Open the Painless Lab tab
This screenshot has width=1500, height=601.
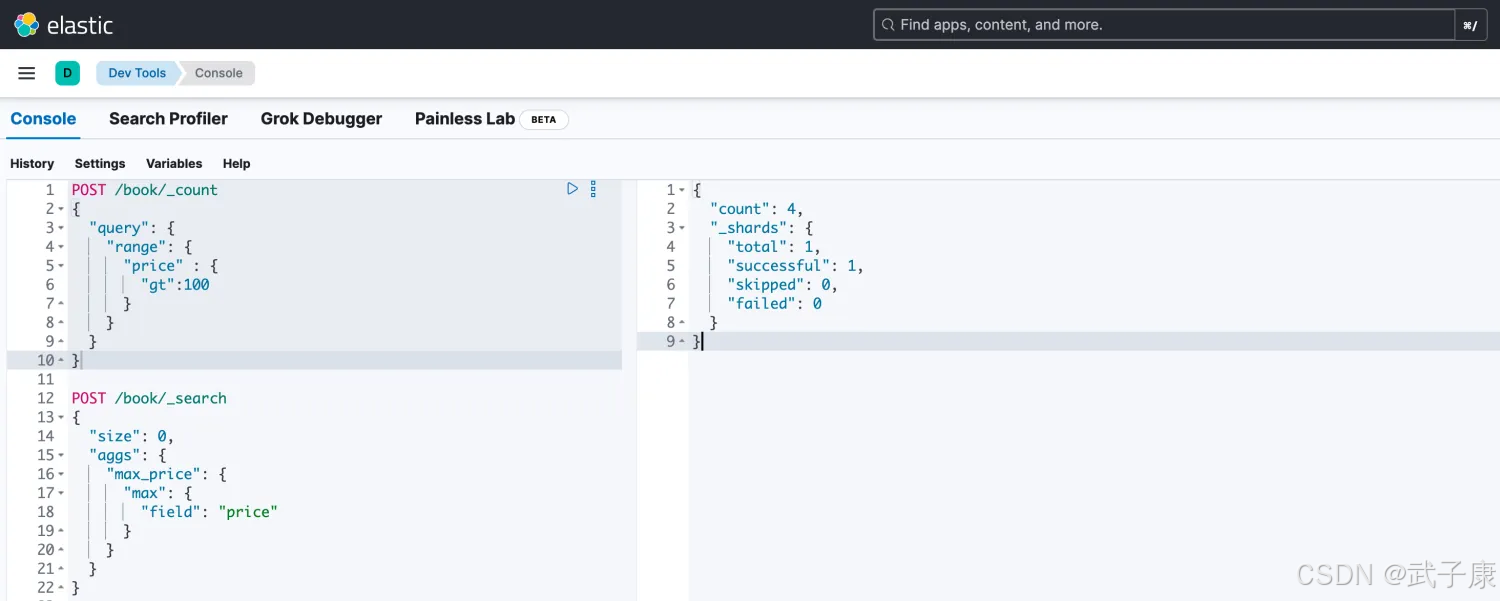click(465, 119)
